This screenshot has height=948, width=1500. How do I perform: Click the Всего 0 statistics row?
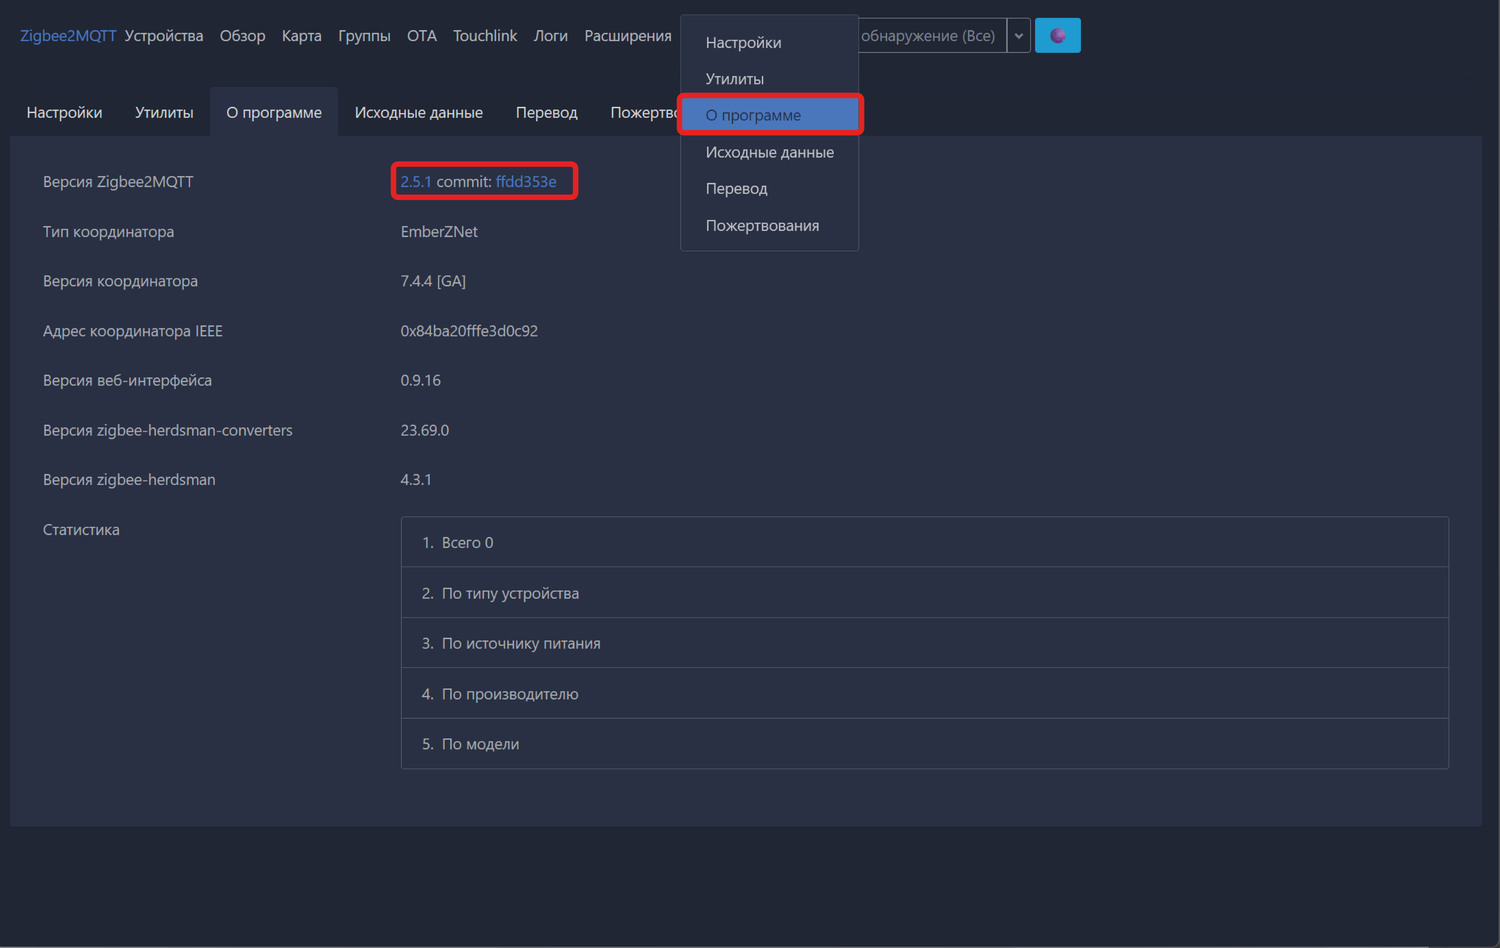[467, 543]
